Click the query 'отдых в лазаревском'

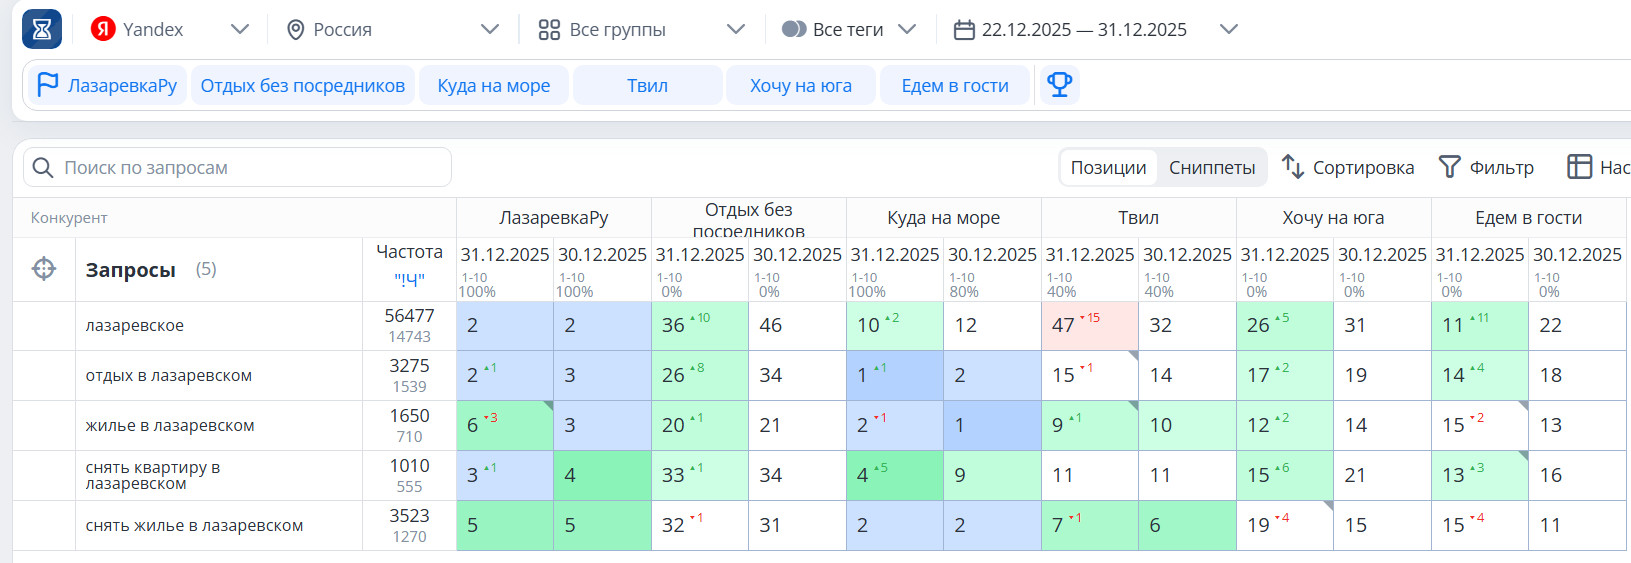(x=169, y=376)
